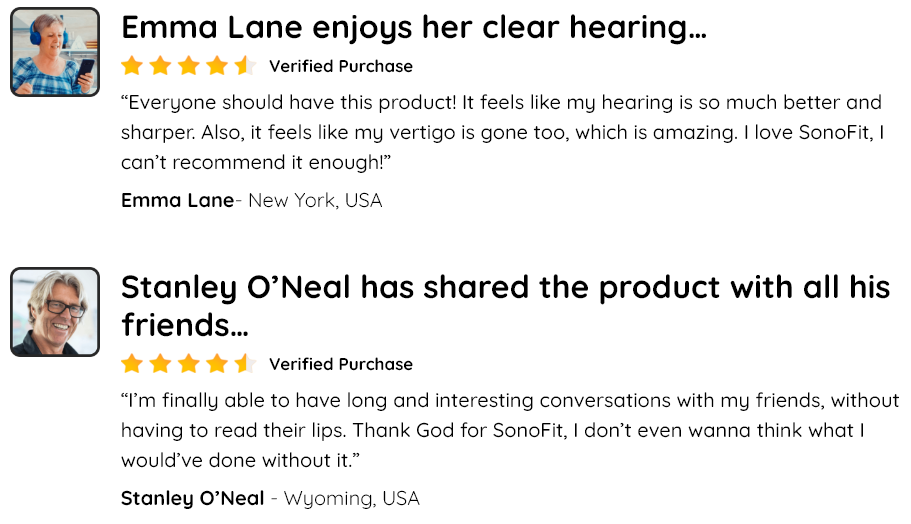The height and width of the screenshot is (524, 911).
Task: Click Emma Lane's profile photo
Action: [x=55, y=52]
